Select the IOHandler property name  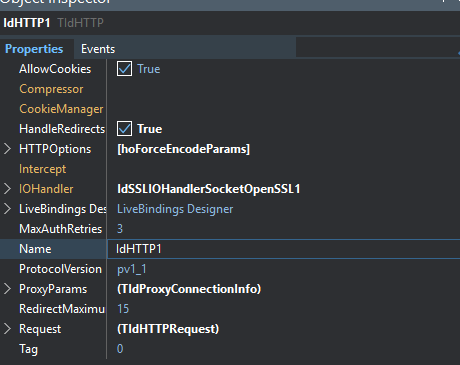(x=46, y=189)
